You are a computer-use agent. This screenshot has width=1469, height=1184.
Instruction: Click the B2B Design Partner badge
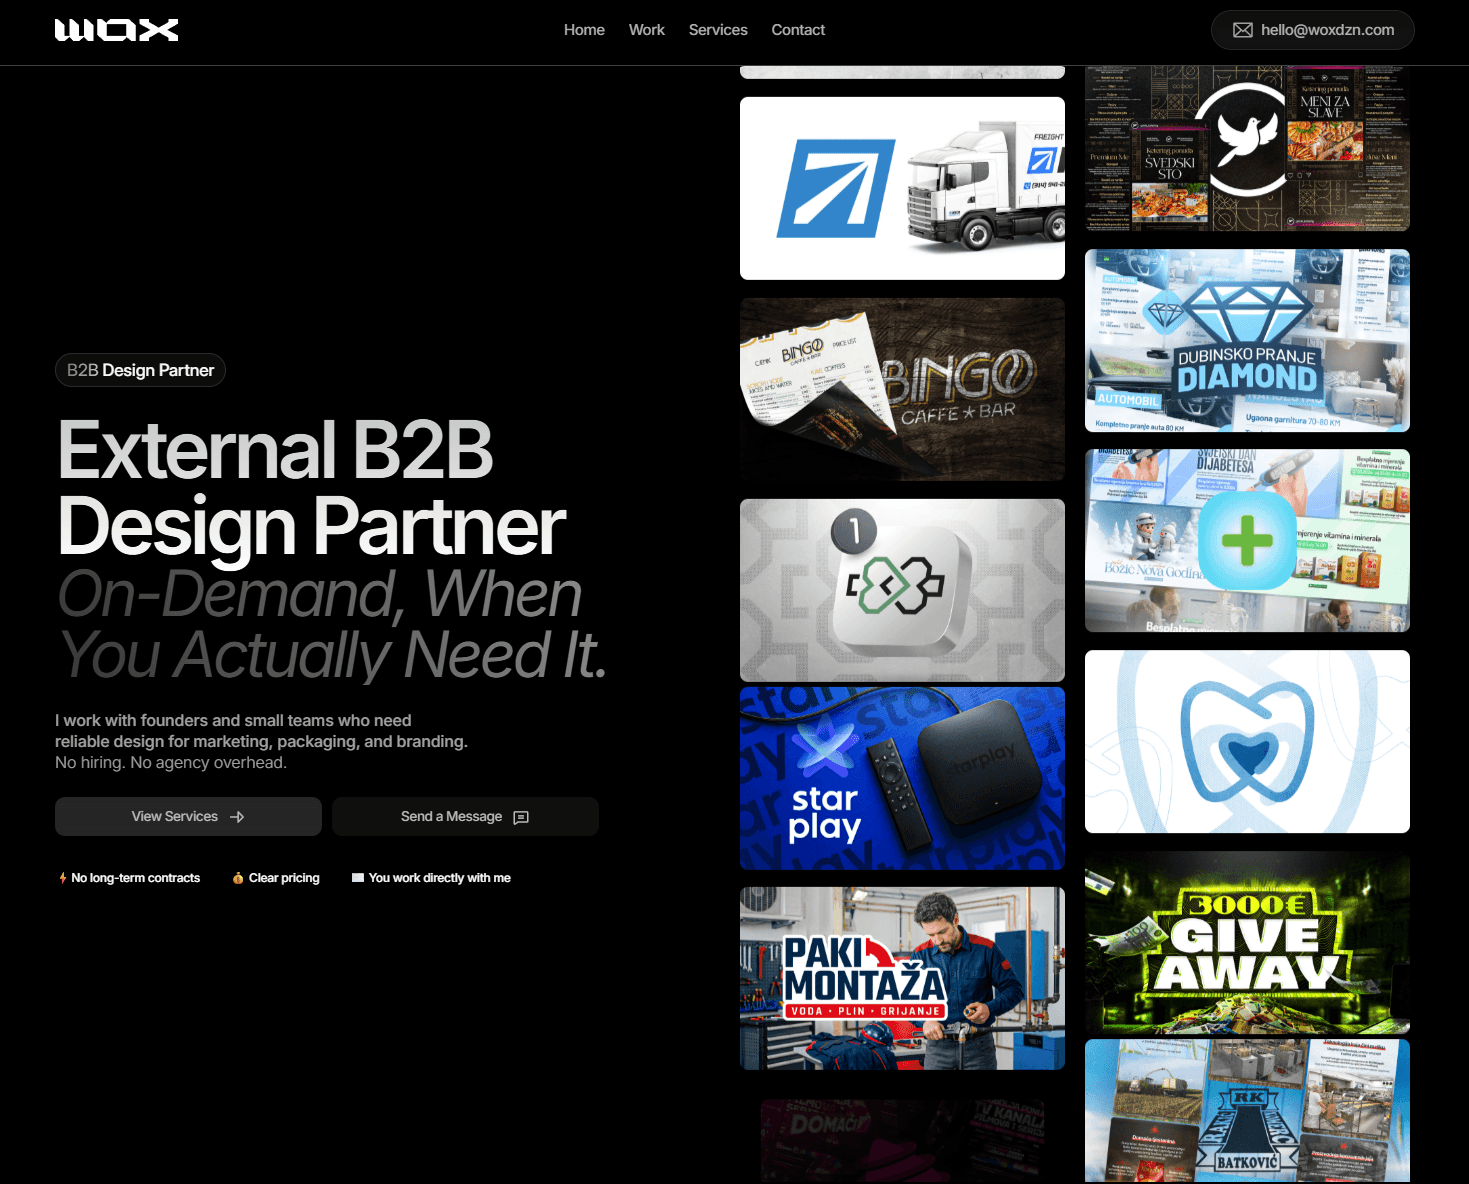(140, 370)
